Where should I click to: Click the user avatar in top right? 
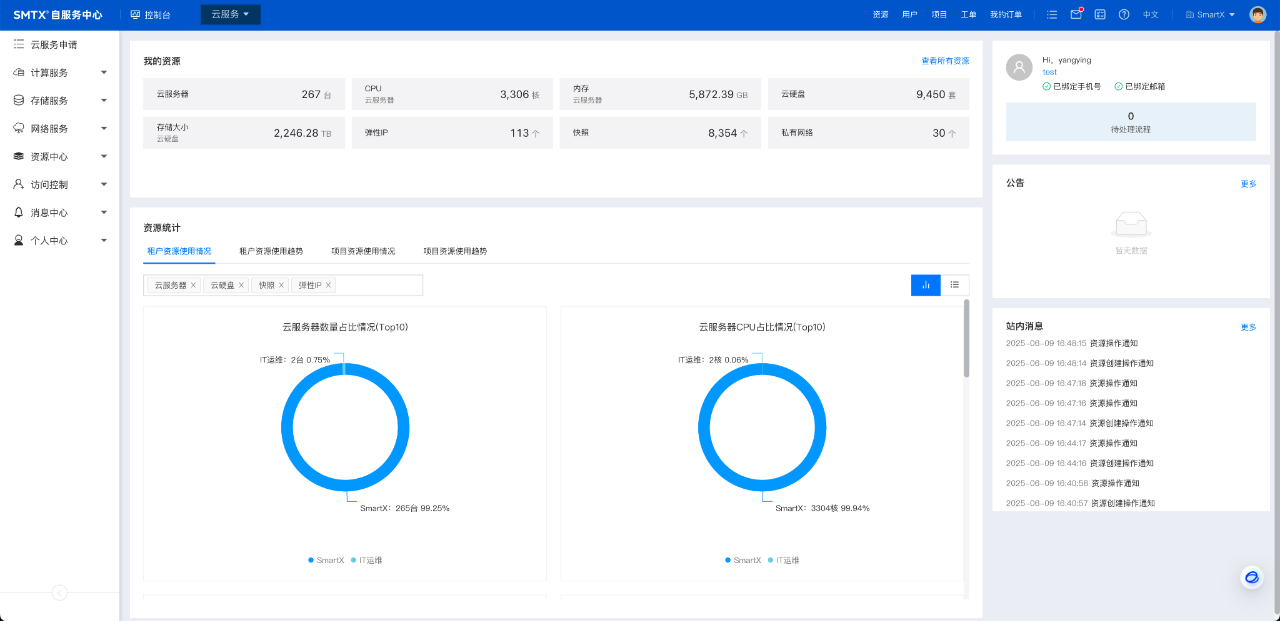tap(1258, 15)
